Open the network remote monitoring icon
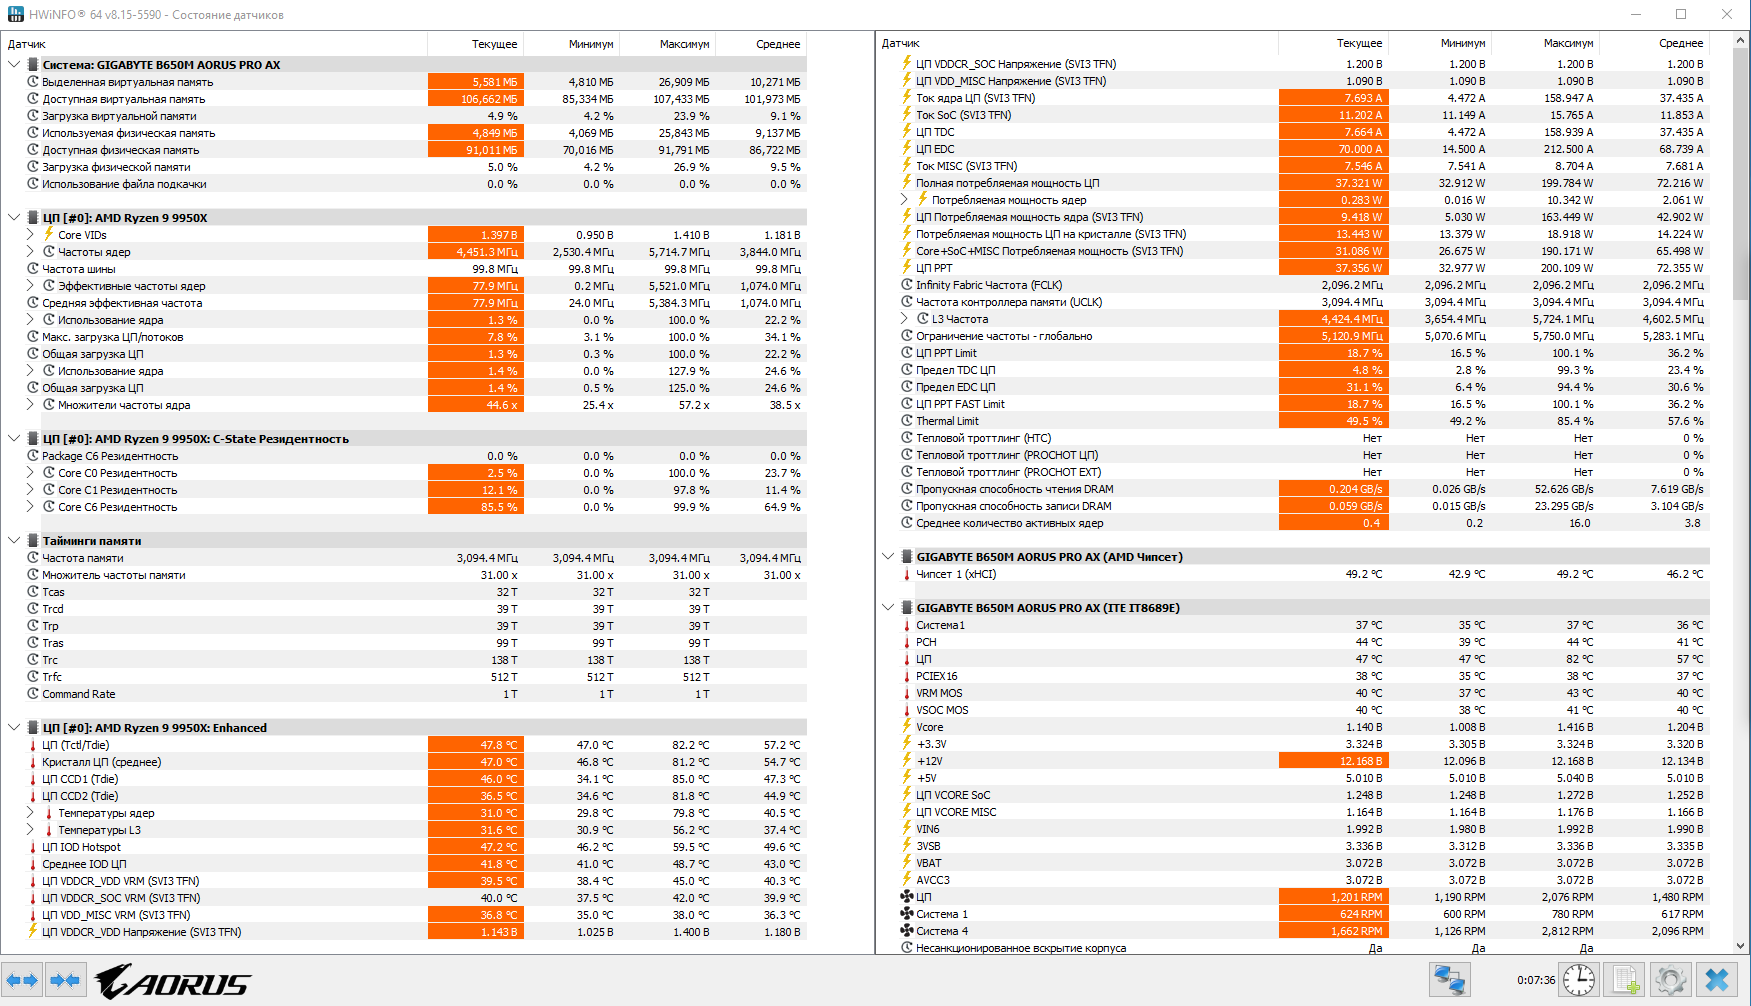Screen dimensions: 1751x1006 (x=1449, y=980)
